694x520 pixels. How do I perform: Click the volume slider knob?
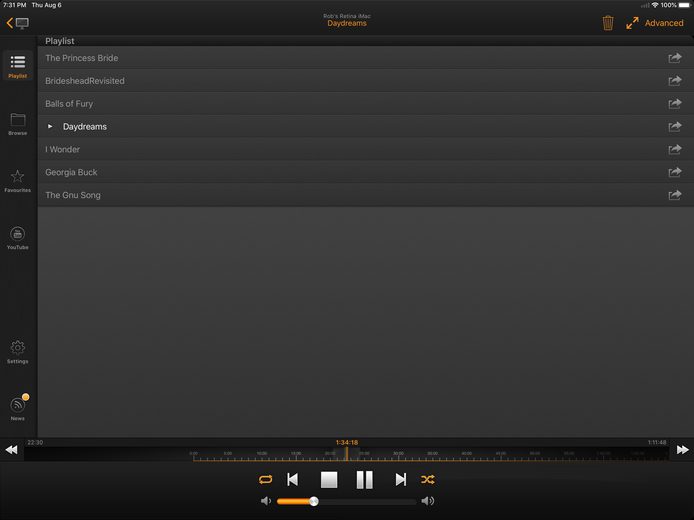314,501
